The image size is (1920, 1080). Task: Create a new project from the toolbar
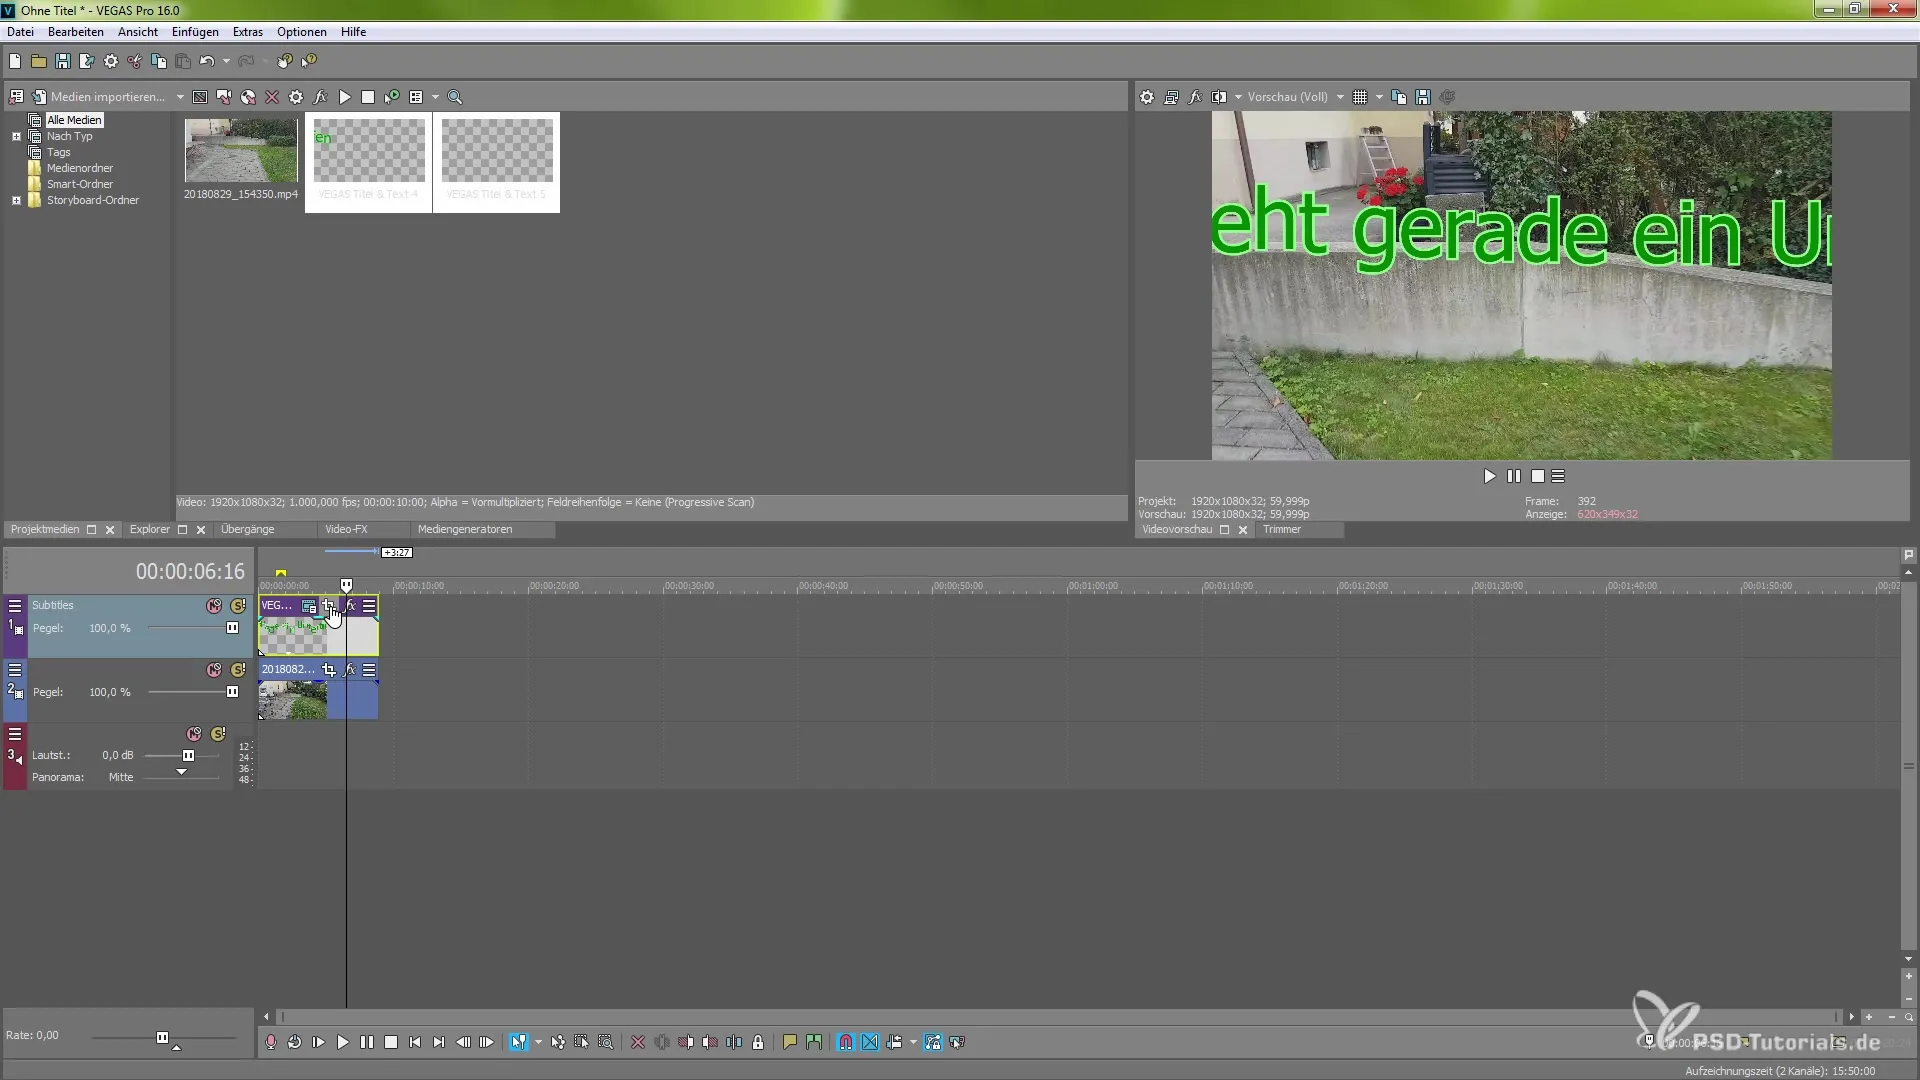15,61
